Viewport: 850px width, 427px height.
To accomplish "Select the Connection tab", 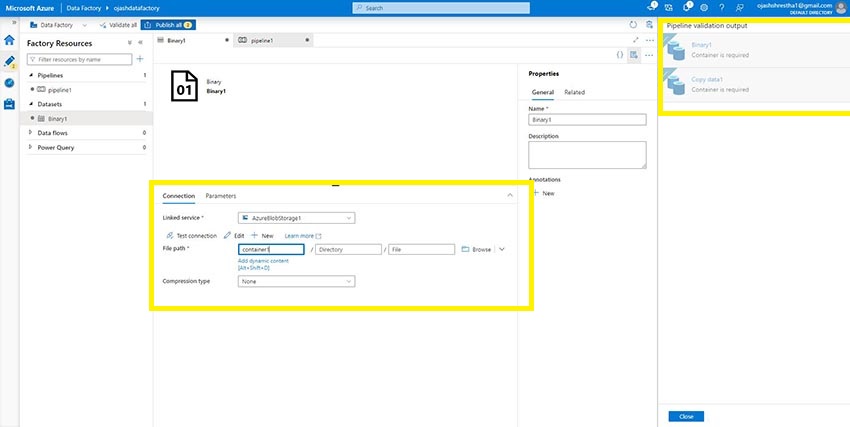I will [x=179, y=196].
